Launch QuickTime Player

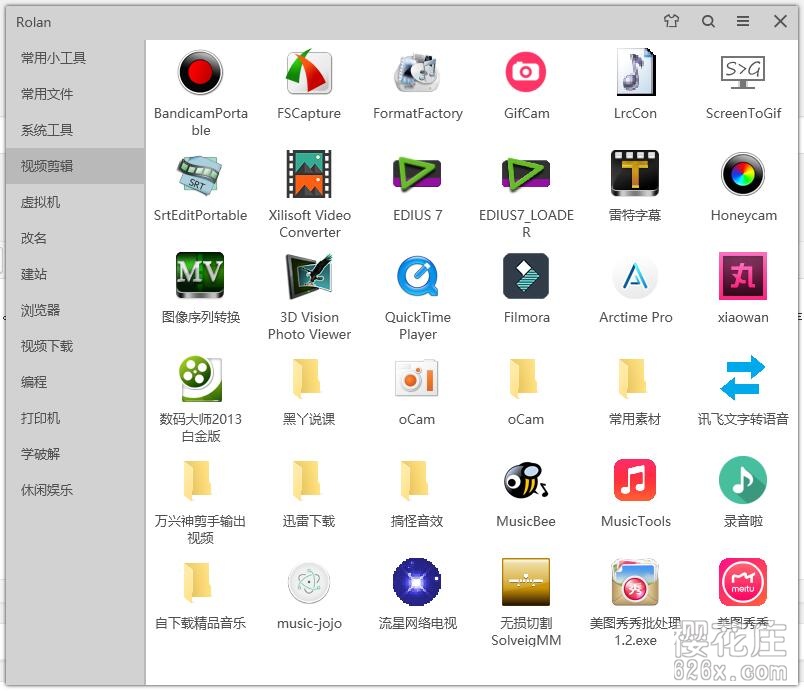tap(418, 276)
